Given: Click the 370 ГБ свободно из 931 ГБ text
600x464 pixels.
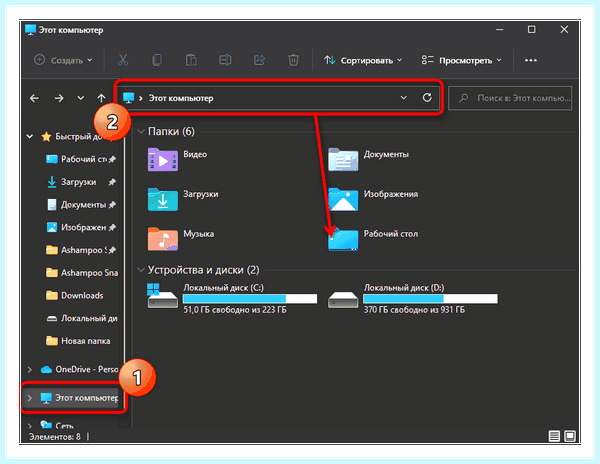Looking at the screenshot, I should pos(414,310).
